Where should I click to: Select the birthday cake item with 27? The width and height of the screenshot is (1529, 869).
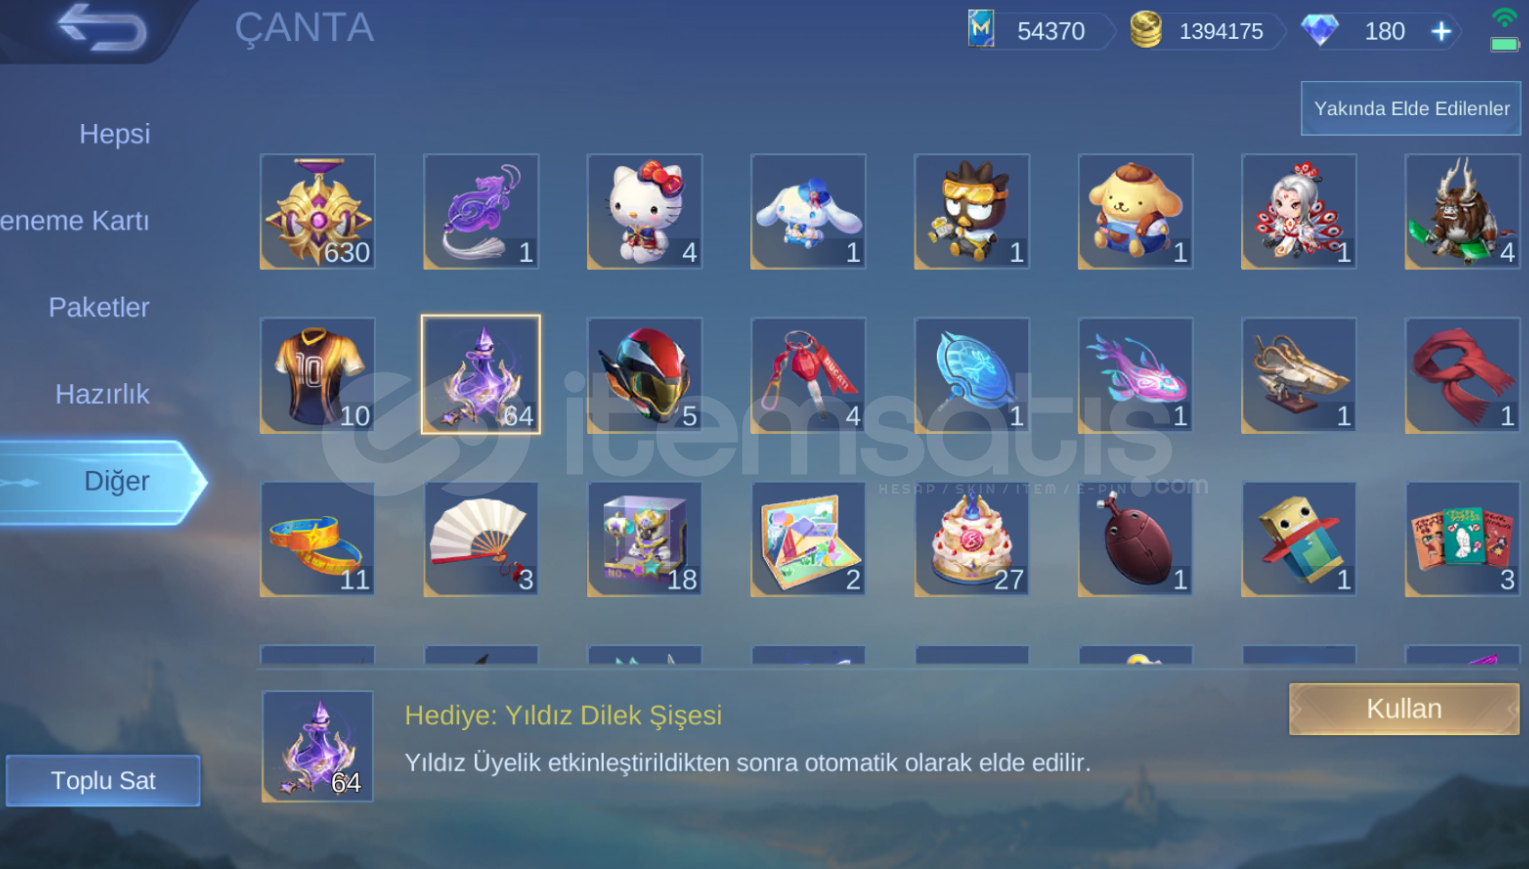[972, 539]
